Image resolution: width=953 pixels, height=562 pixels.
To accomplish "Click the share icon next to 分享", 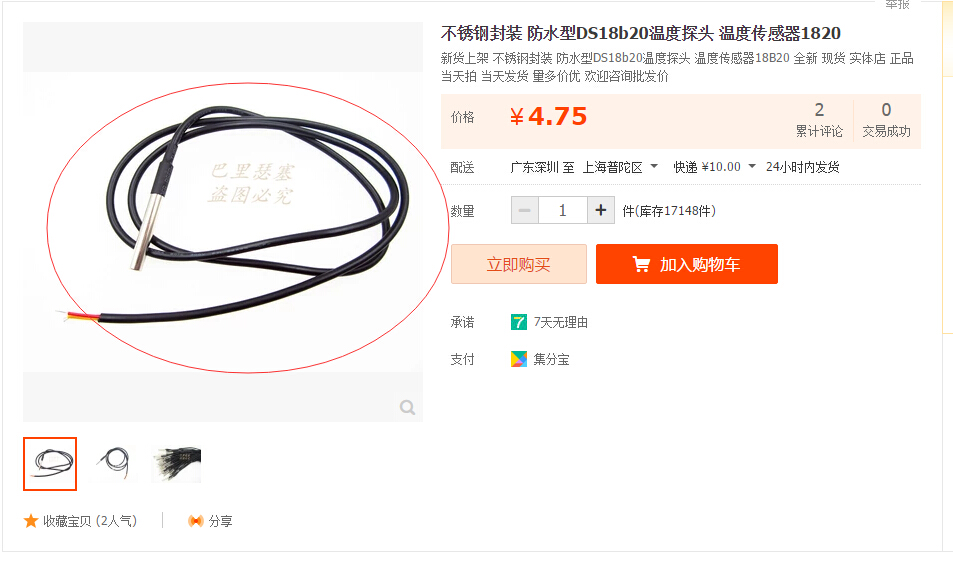I will coord(195,521).
